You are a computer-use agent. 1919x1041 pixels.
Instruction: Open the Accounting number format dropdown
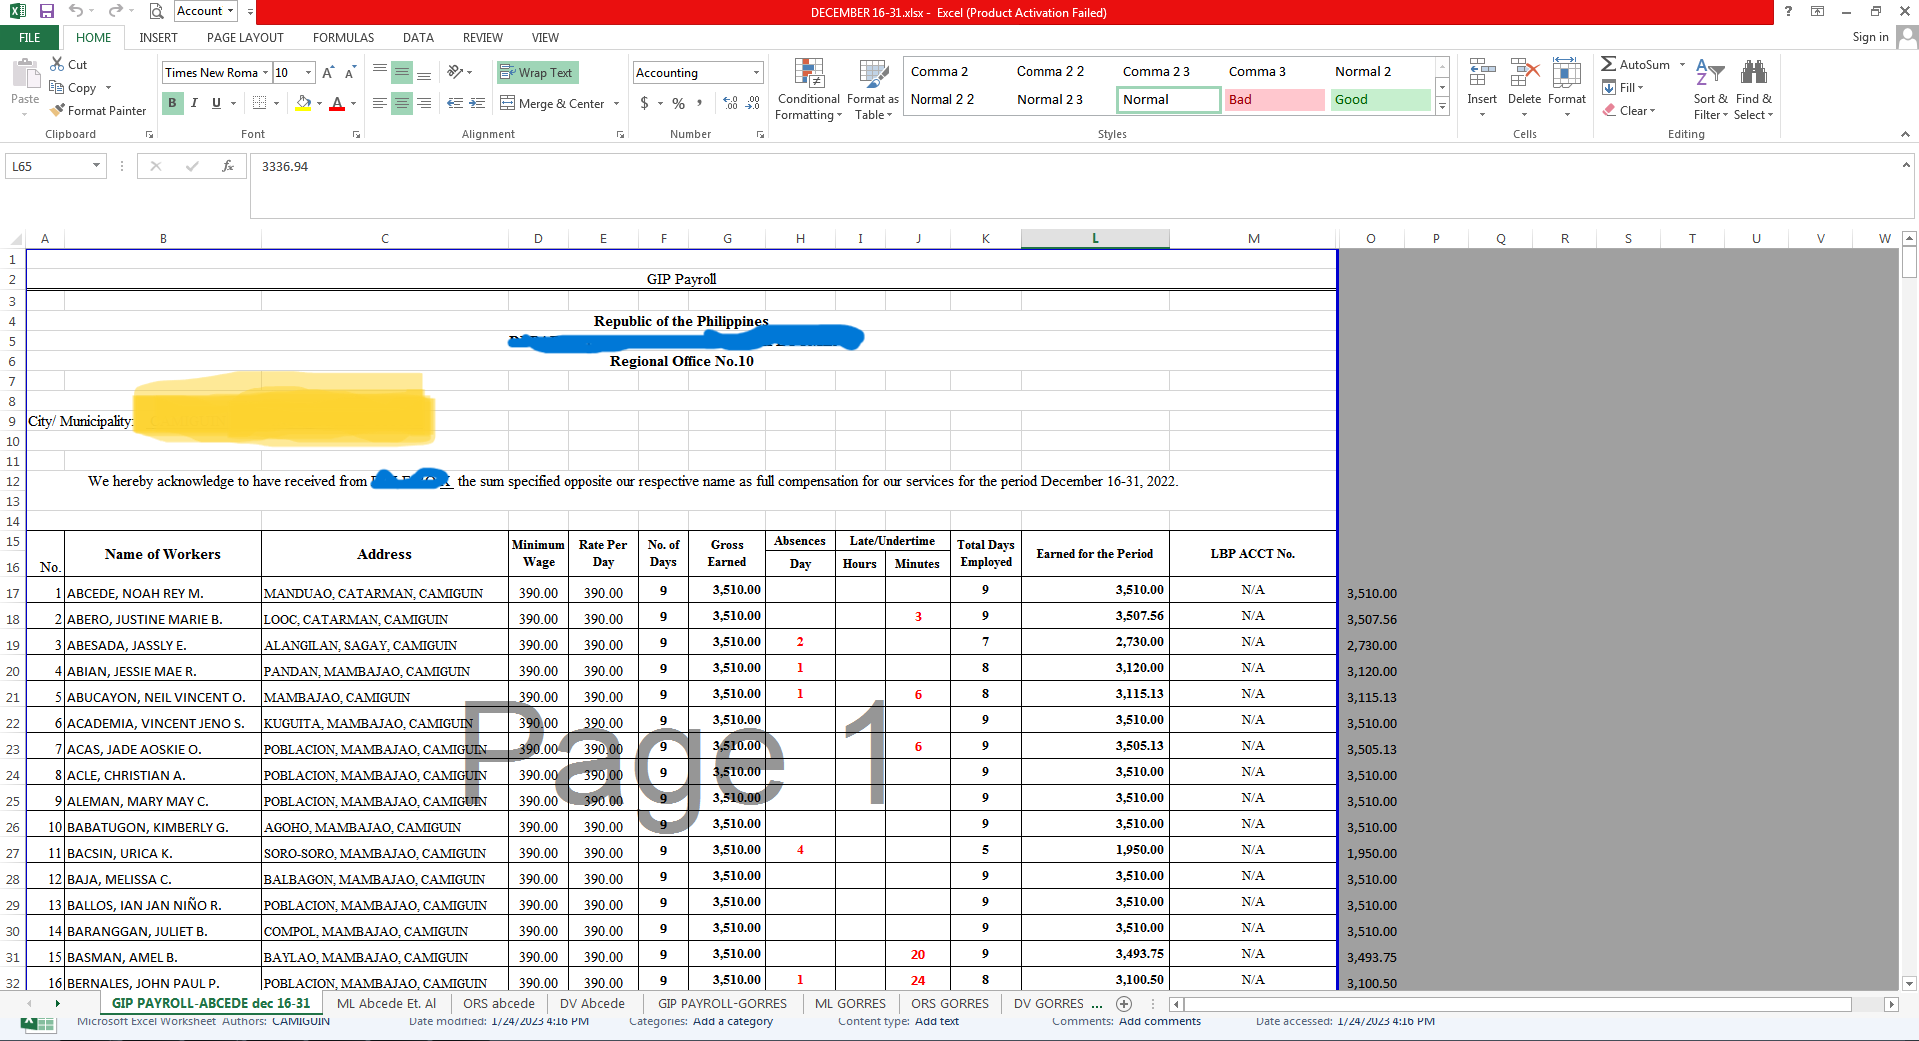(x=756, y=72)
